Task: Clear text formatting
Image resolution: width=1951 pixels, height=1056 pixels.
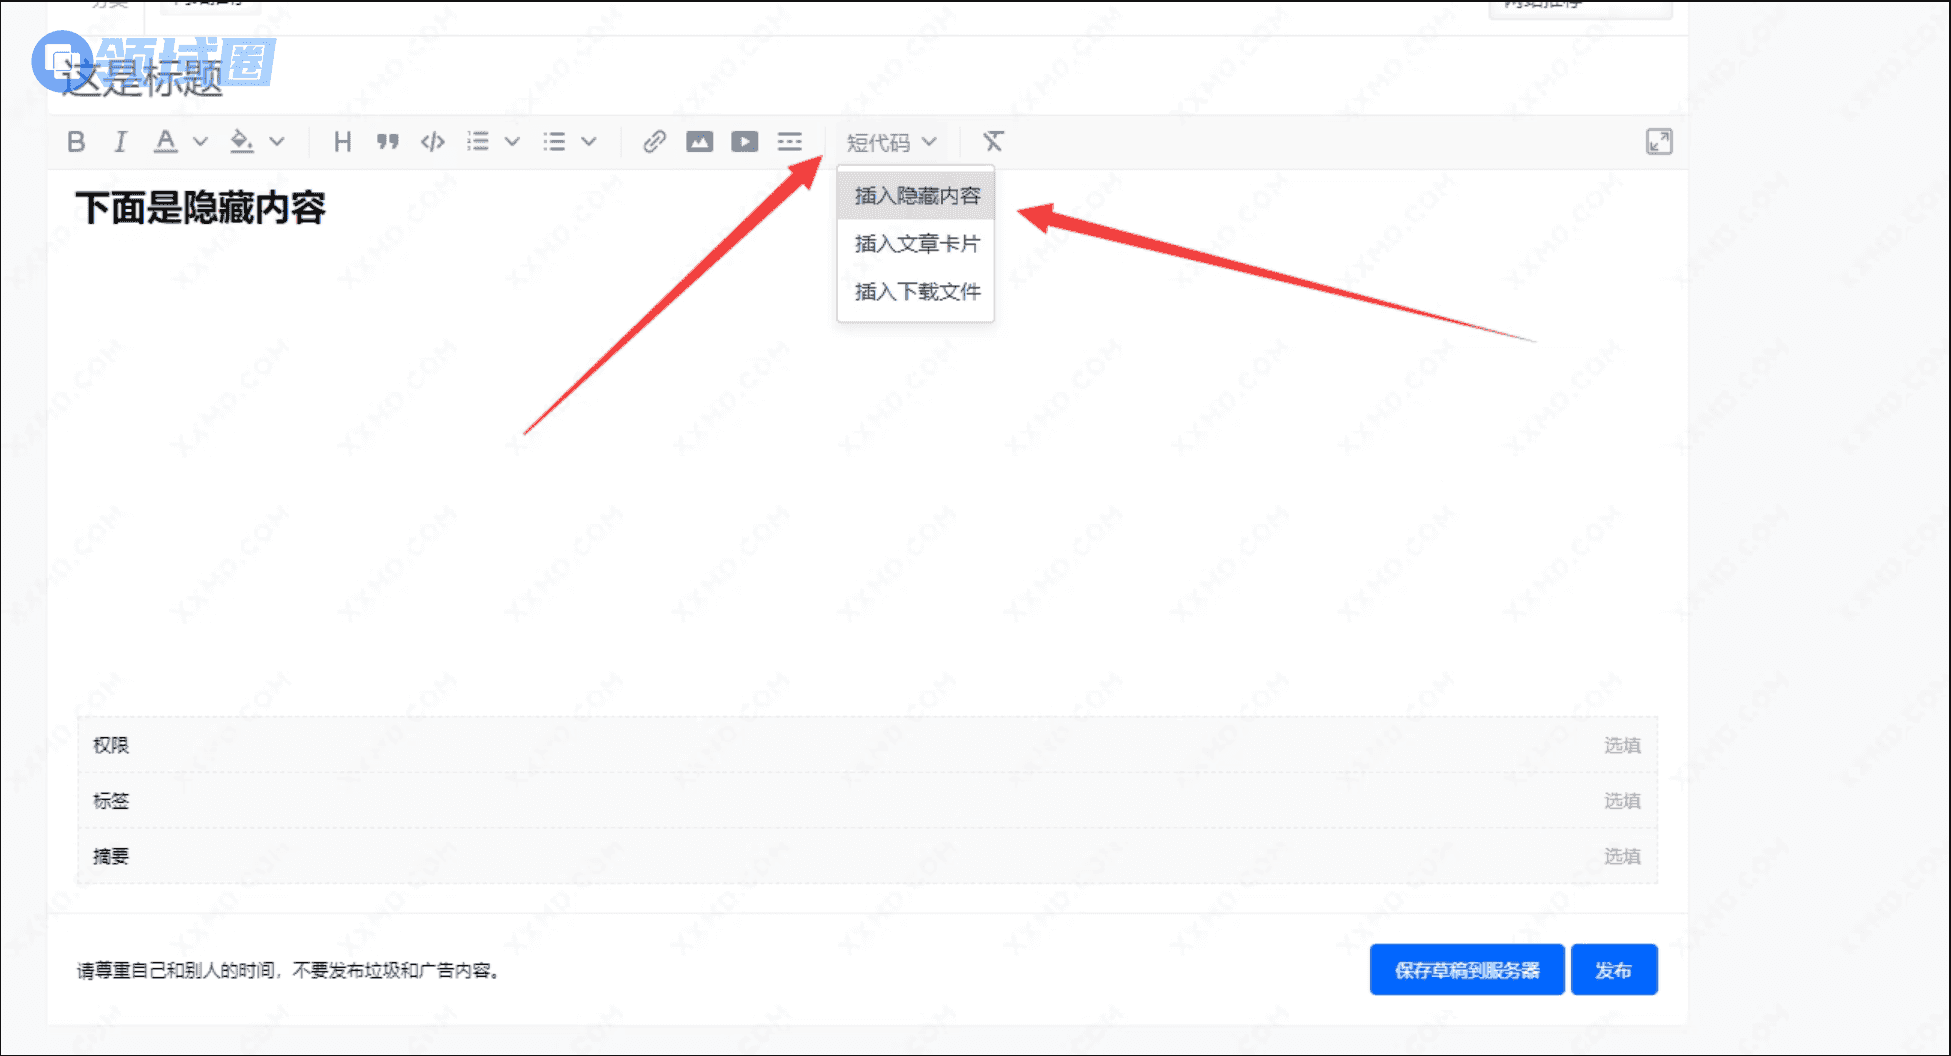Action: (992, 142)
